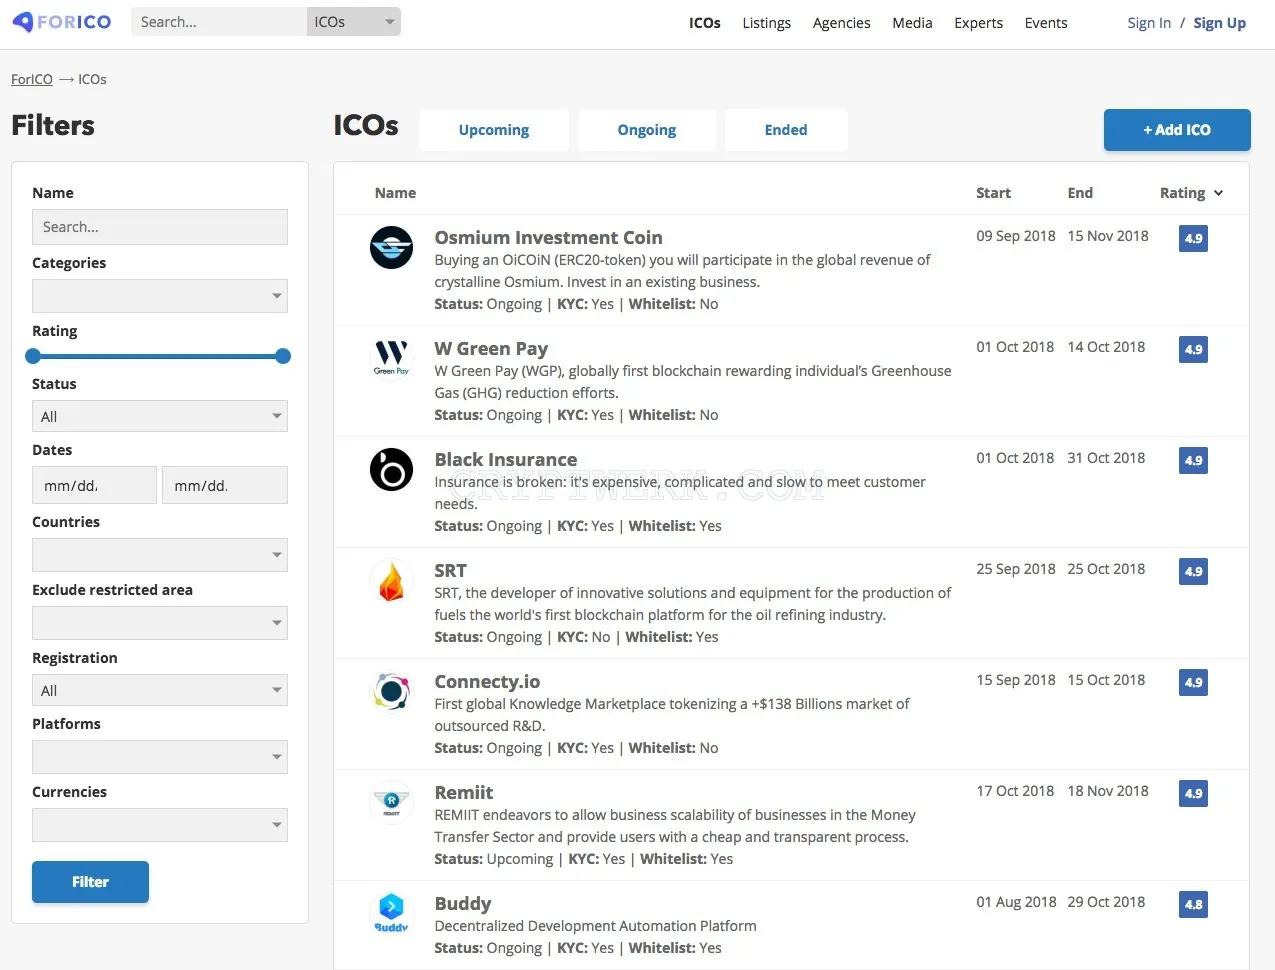Click the 4.9 rating badge for Remiit
Viewport: 1275px width, 970px height.
pos(1193,793)
